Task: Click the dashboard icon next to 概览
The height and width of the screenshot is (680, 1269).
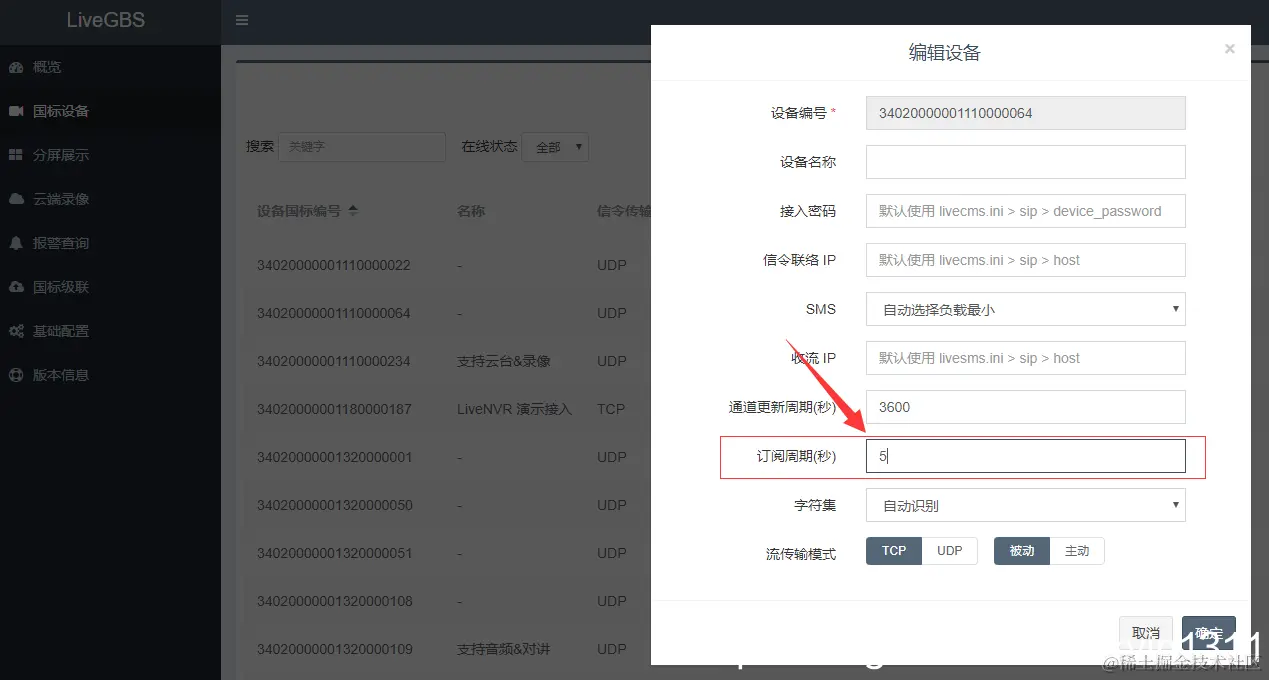Action: tap(16, 67)
